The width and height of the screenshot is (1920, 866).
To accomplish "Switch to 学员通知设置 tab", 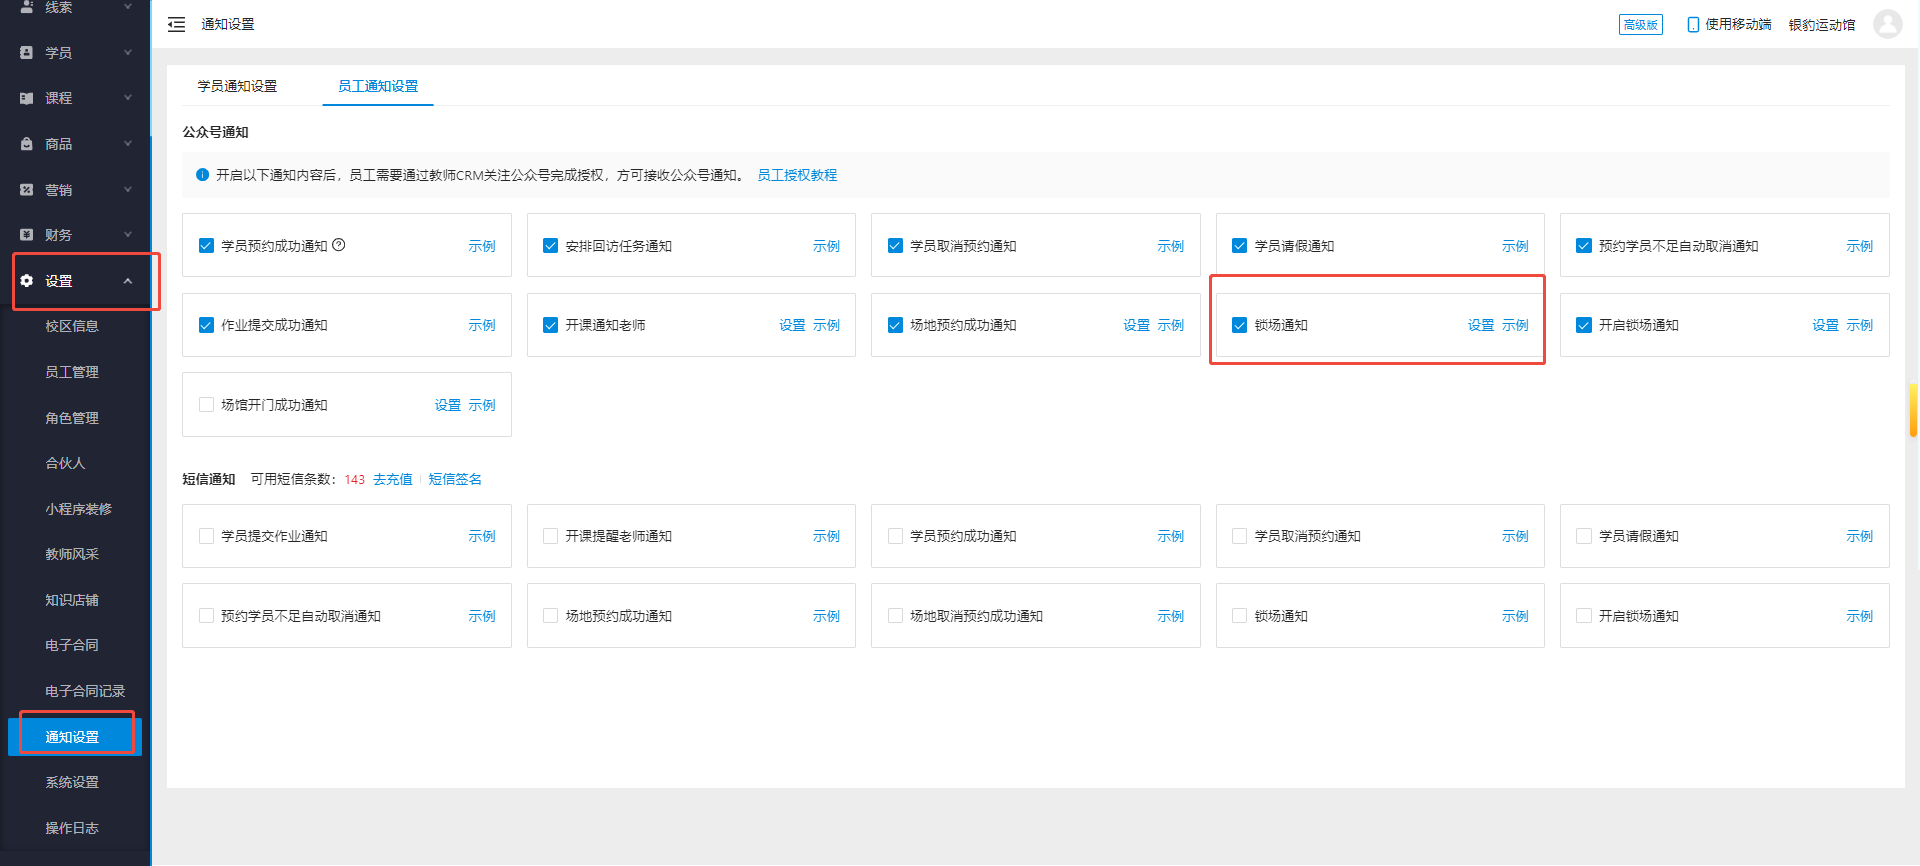I will [x=237, y=86].
